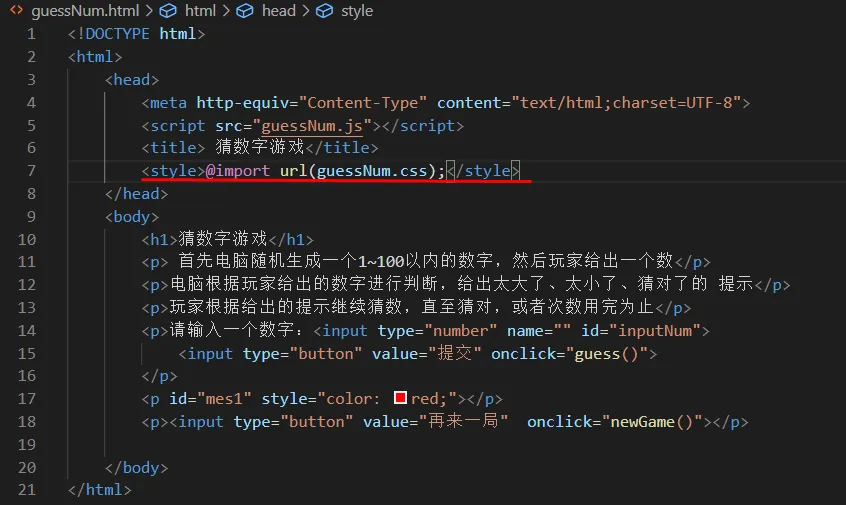846x505 pixels.
Task: Open the red color swatch picker
Action: coord(400,399)
